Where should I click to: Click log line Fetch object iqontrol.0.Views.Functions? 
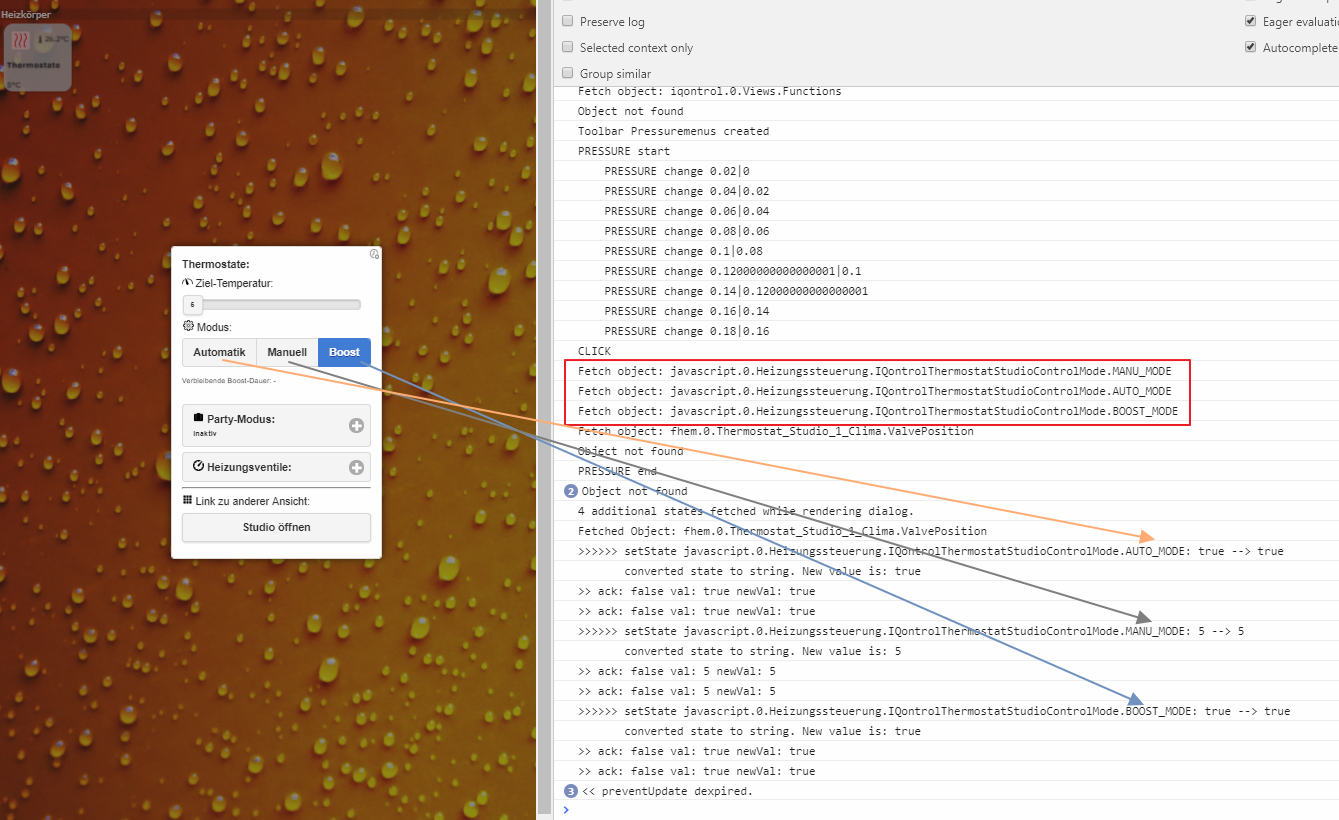click(709, 91)
